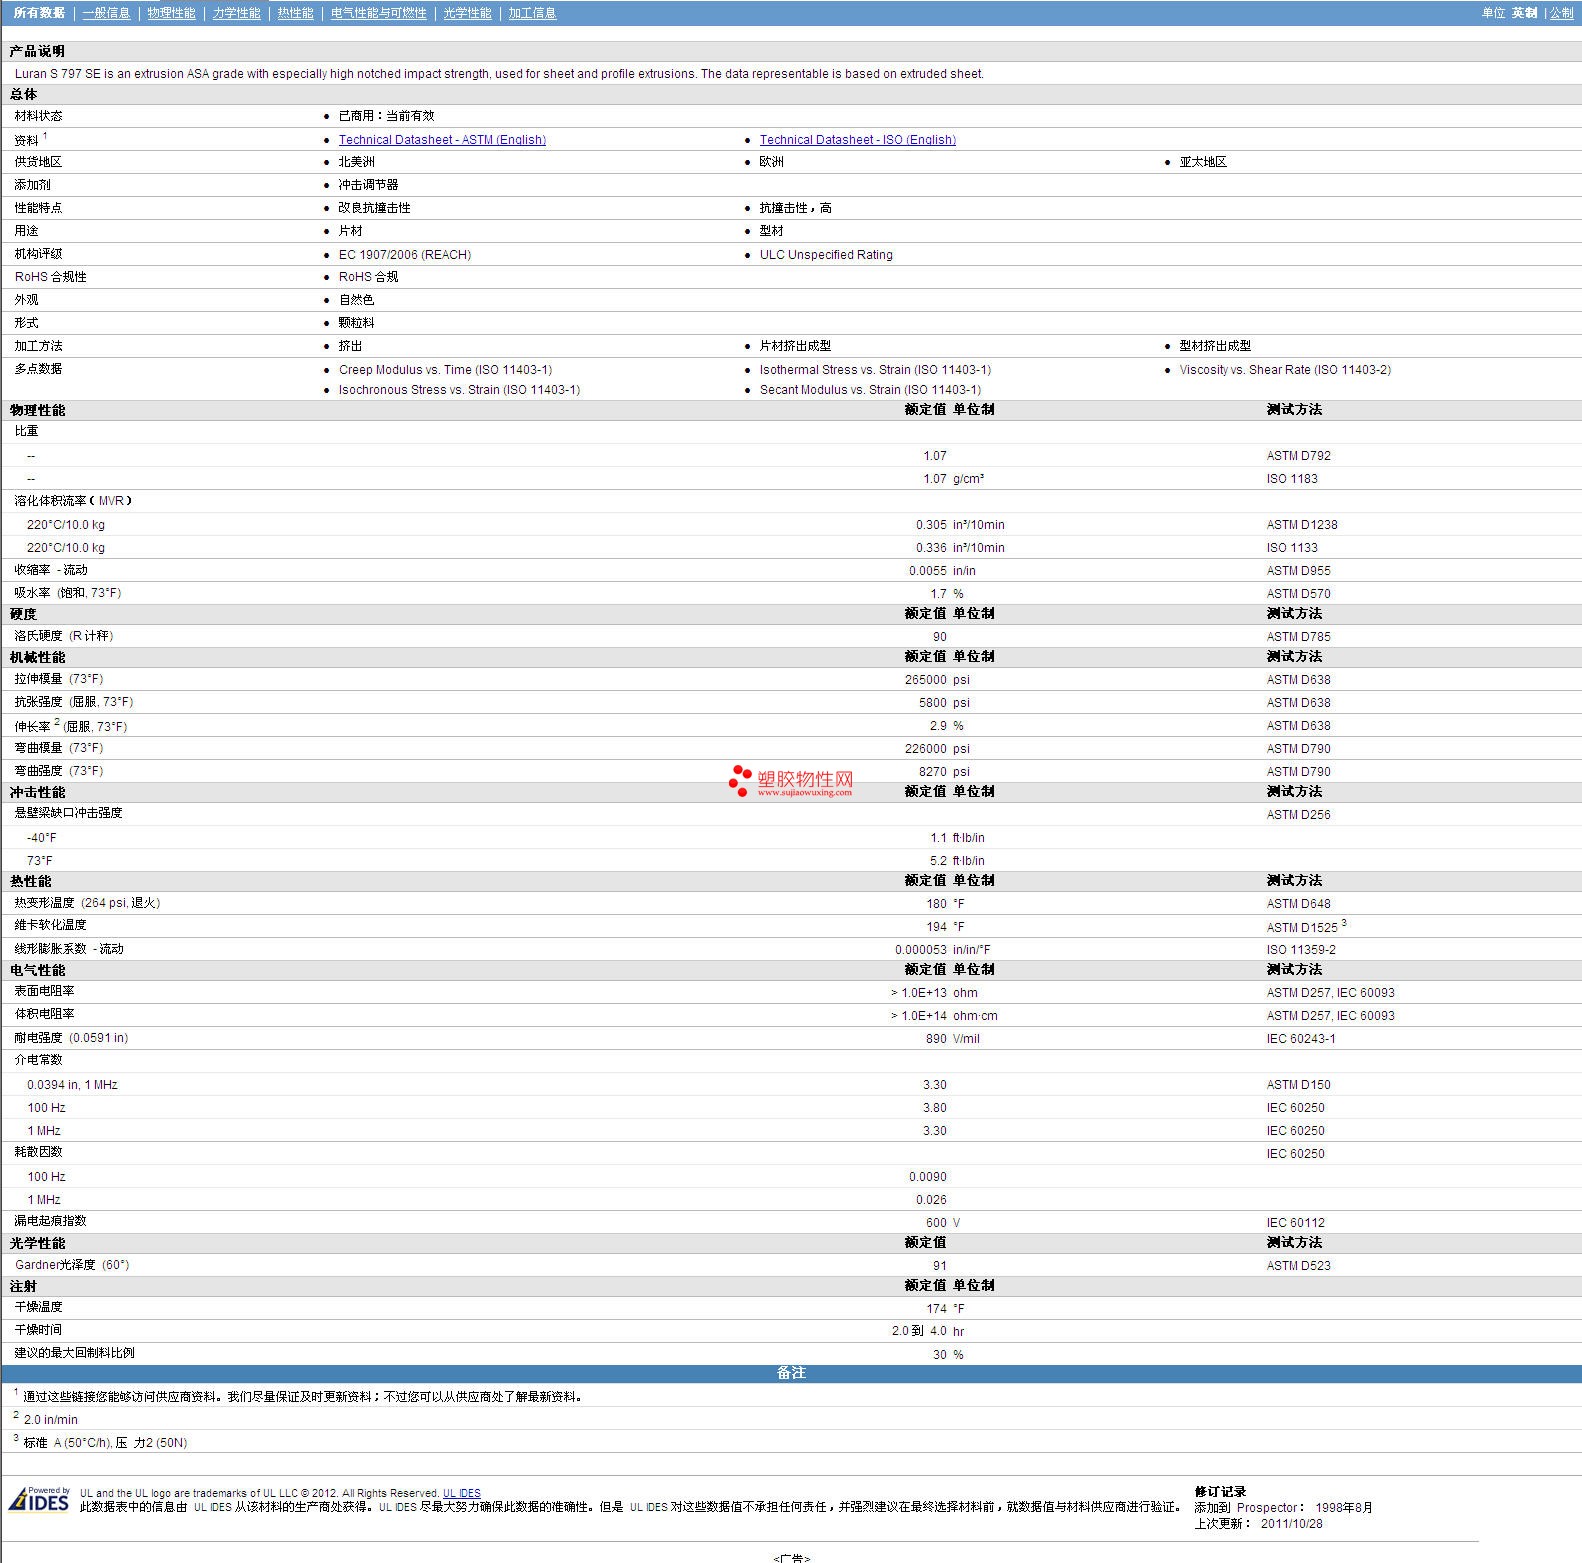Image resolution: width=1582 pixels, height=1563 pixels.
Task: Click the 悬壁梁缺口冲击强度 row label
Action: 68,813
